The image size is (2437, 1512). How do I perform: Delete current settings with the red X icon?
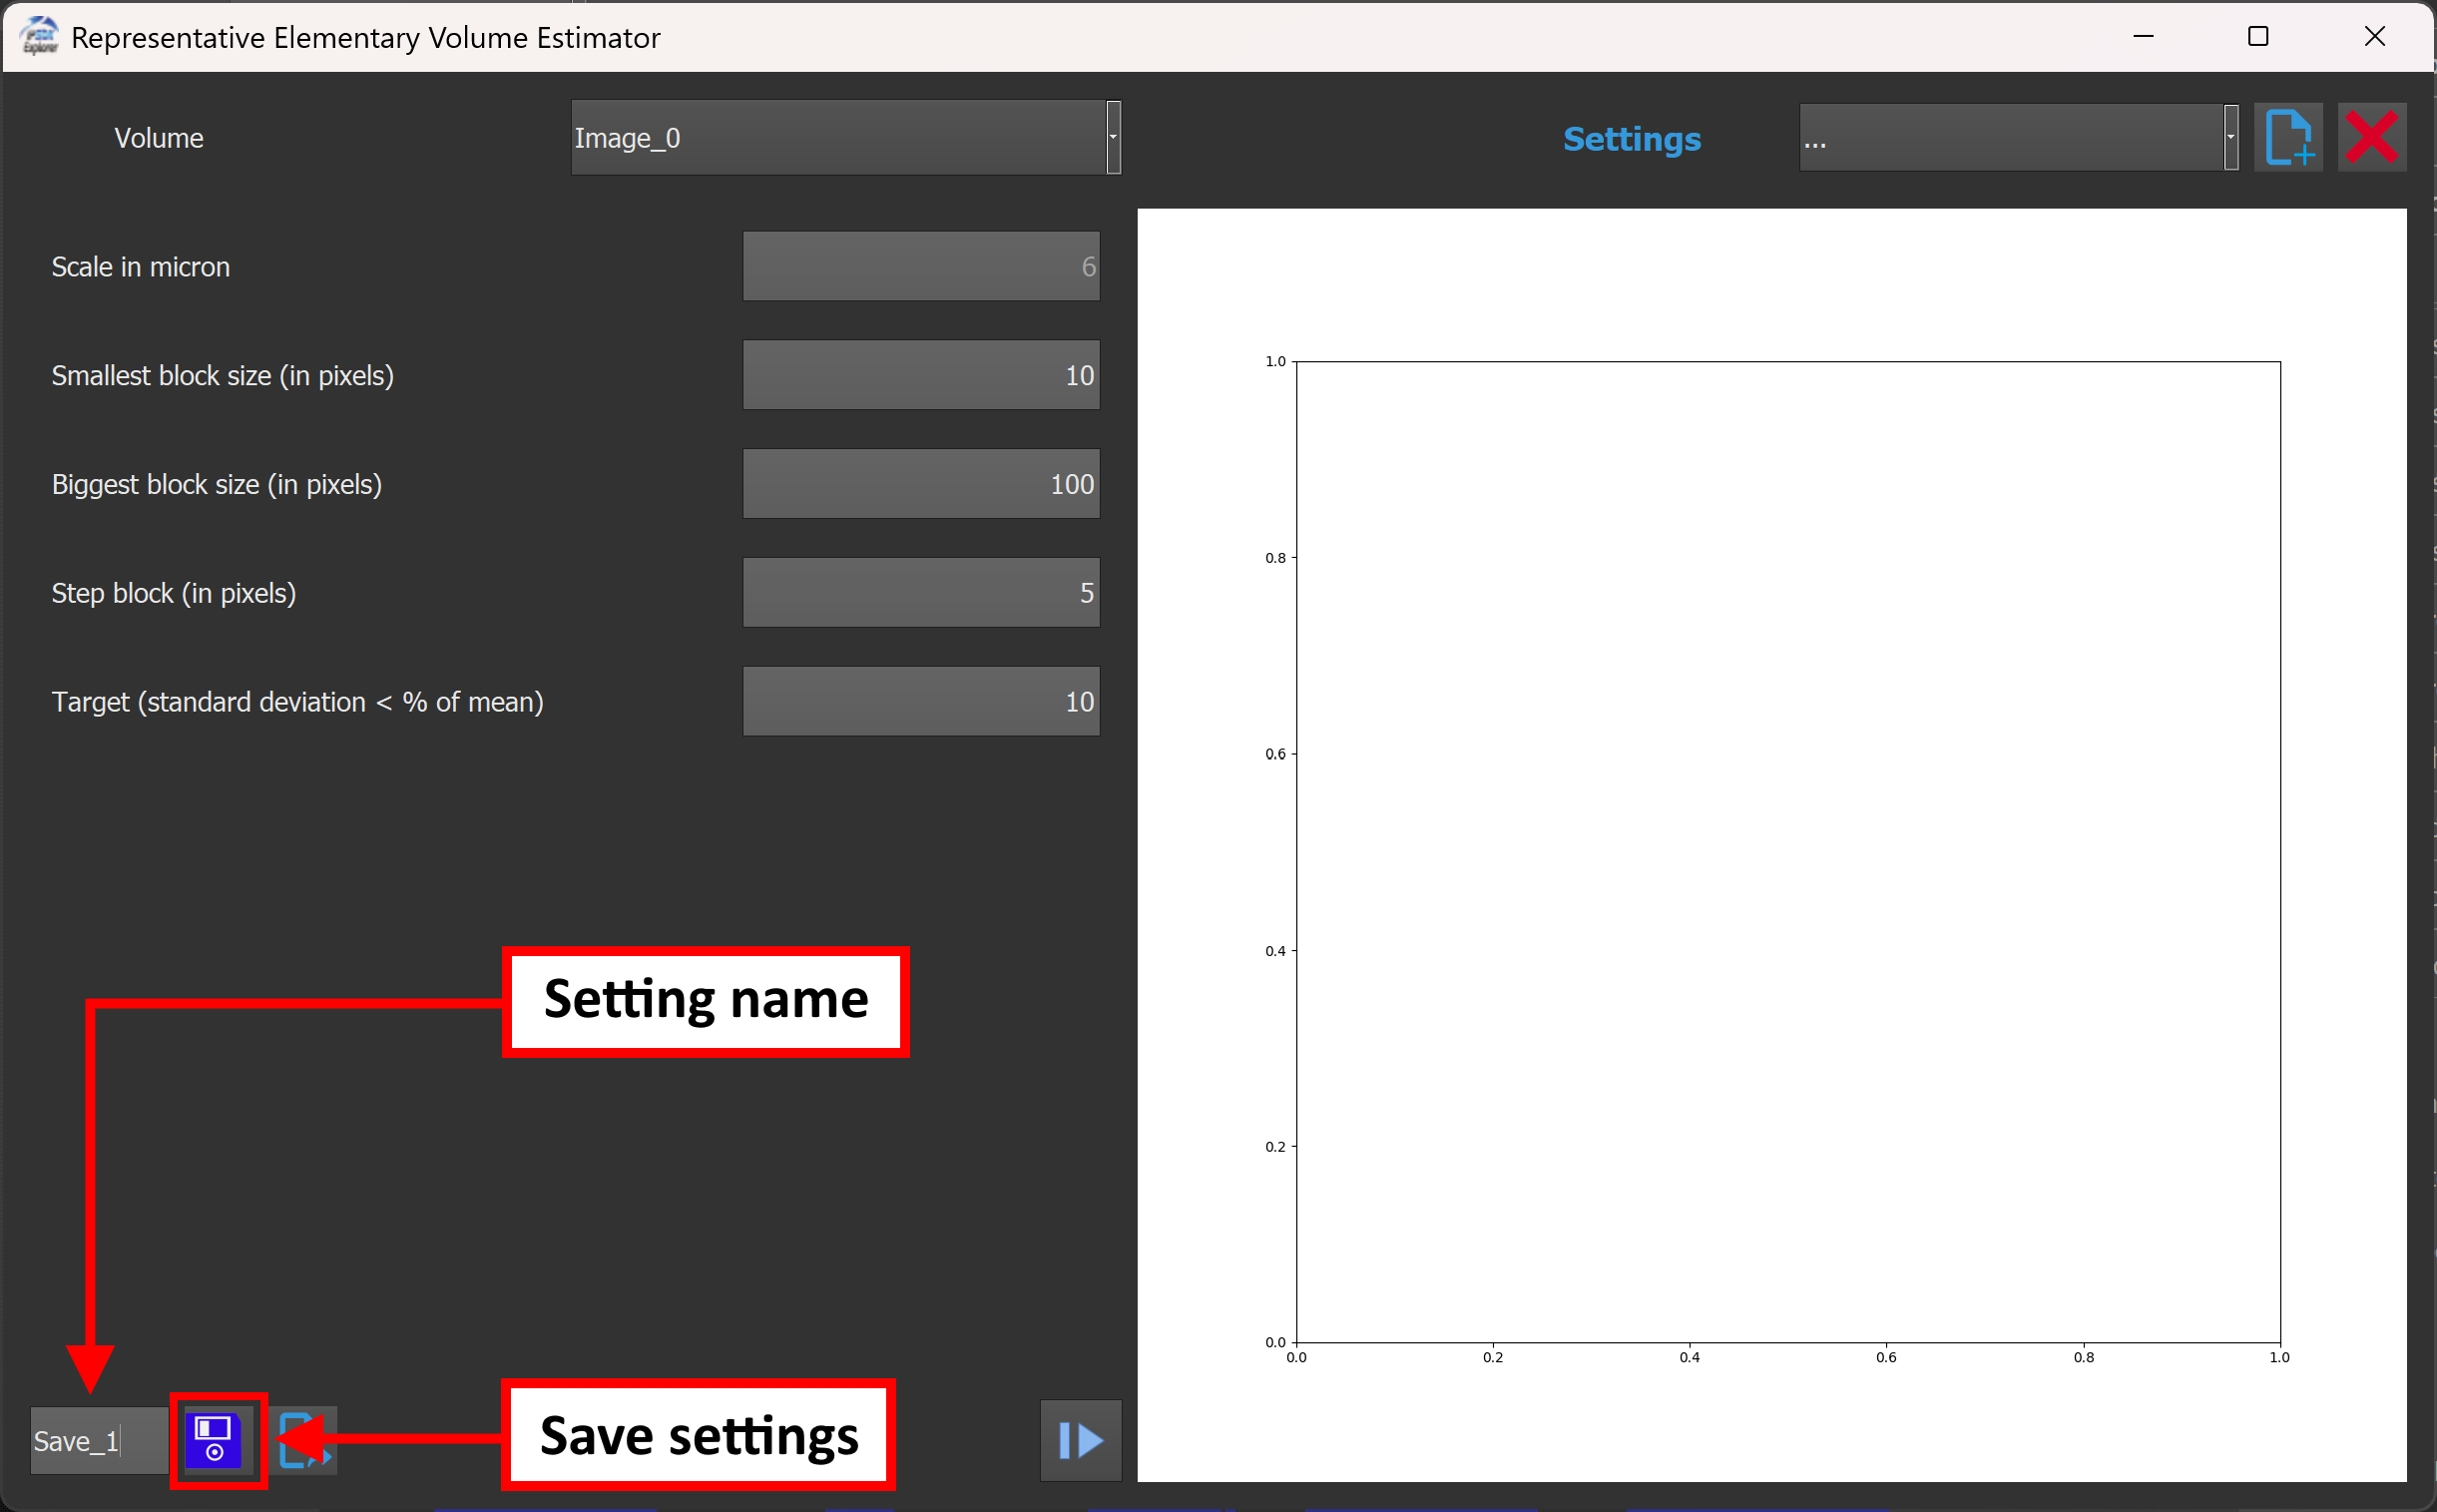[x=2372, y=137]
